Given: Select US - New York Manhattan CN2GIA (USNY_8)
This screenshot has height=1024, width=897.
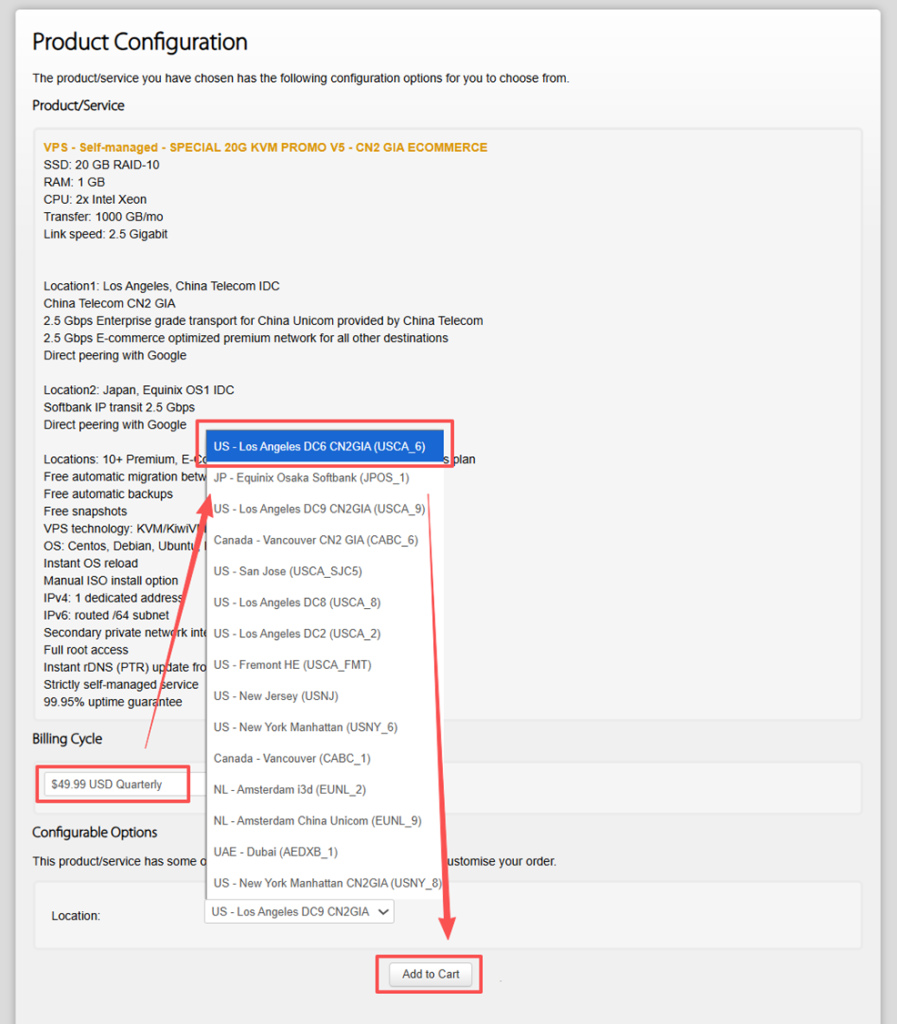Looking at the screenshot, I should tap(327, 883).
